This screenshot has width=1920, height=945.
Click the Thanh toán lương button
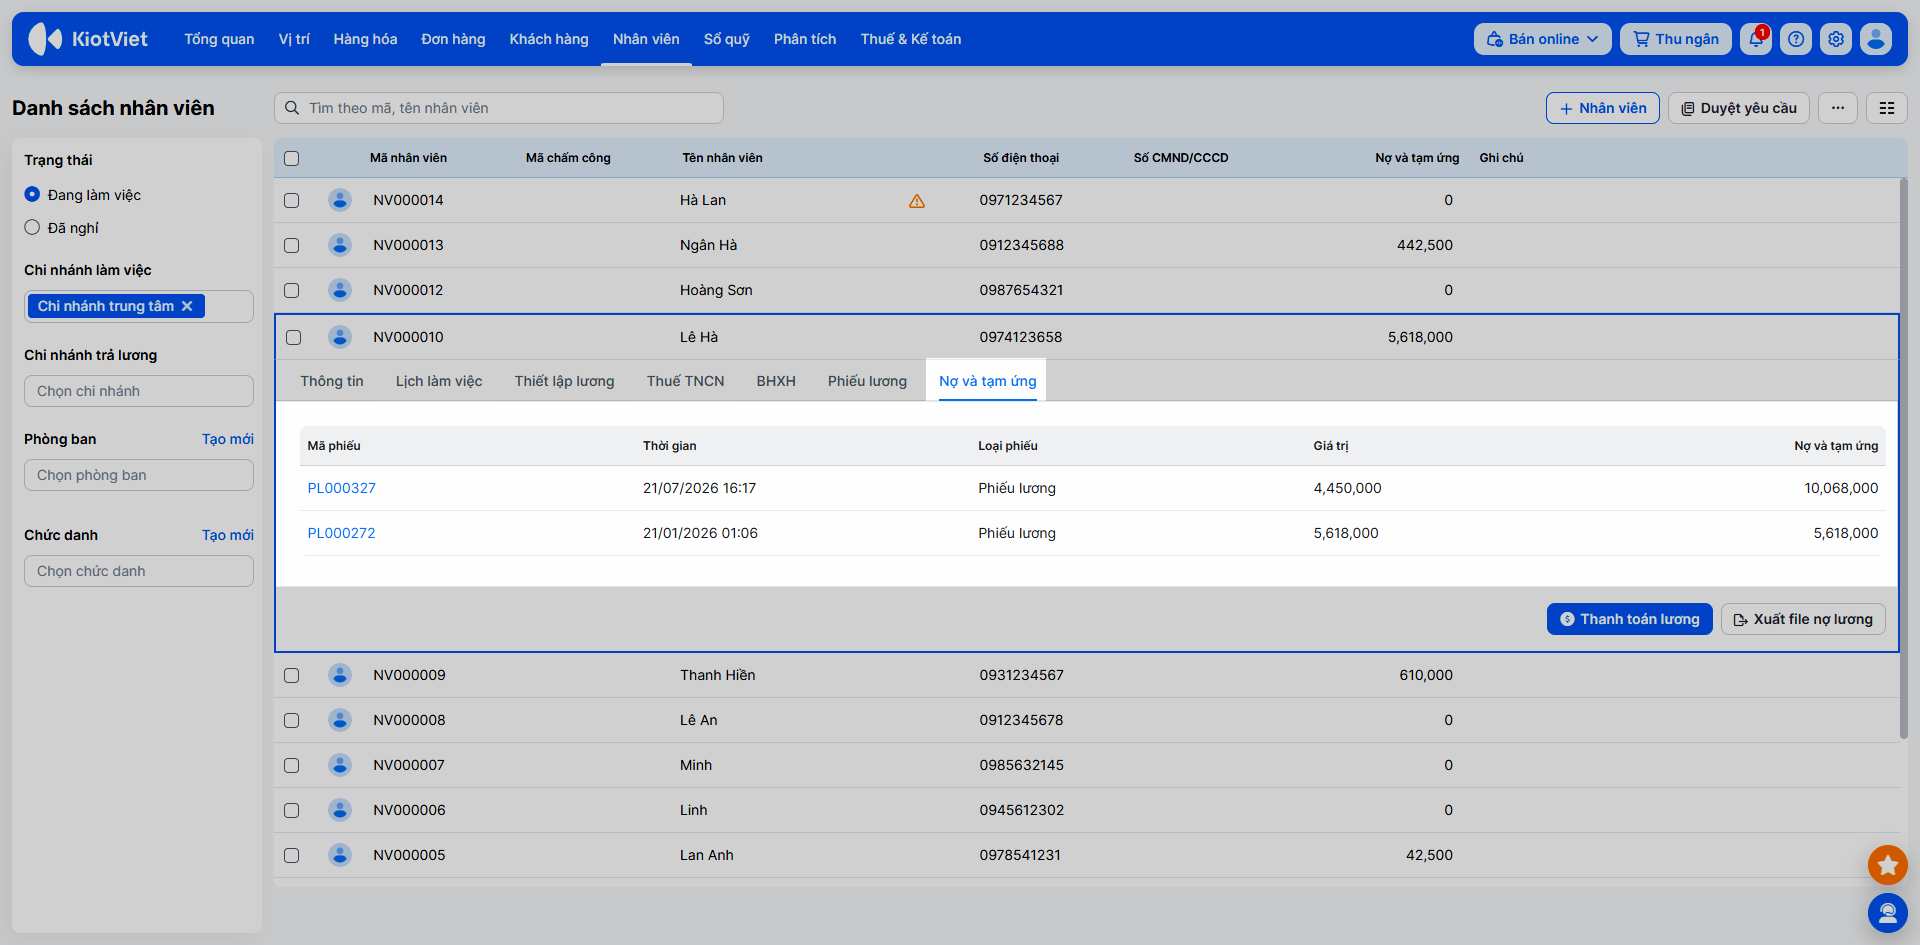1630,619
